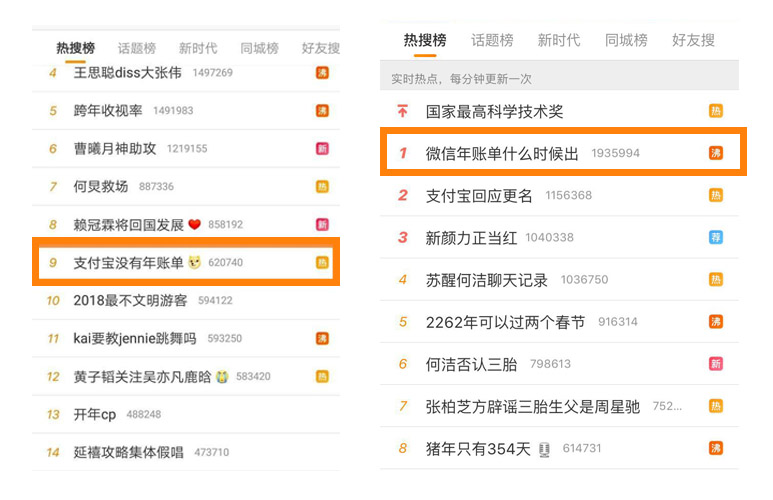Click the 新 badge next to 曹曦月神助攻

pos(322,148)
